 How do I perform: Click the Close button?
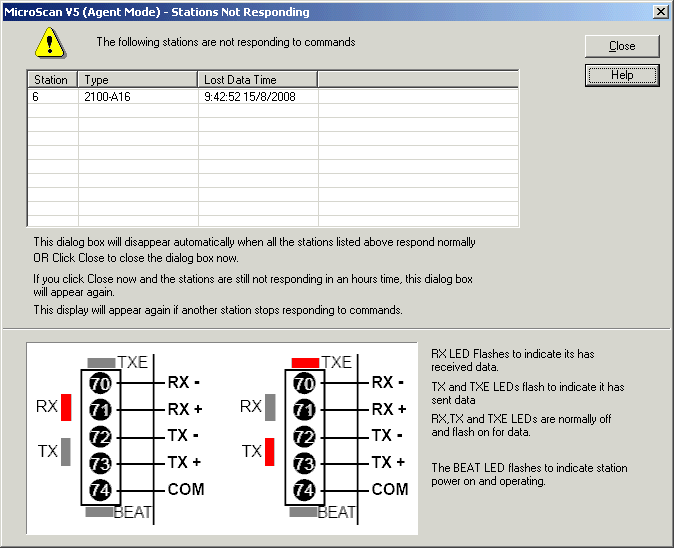point(622,46)
